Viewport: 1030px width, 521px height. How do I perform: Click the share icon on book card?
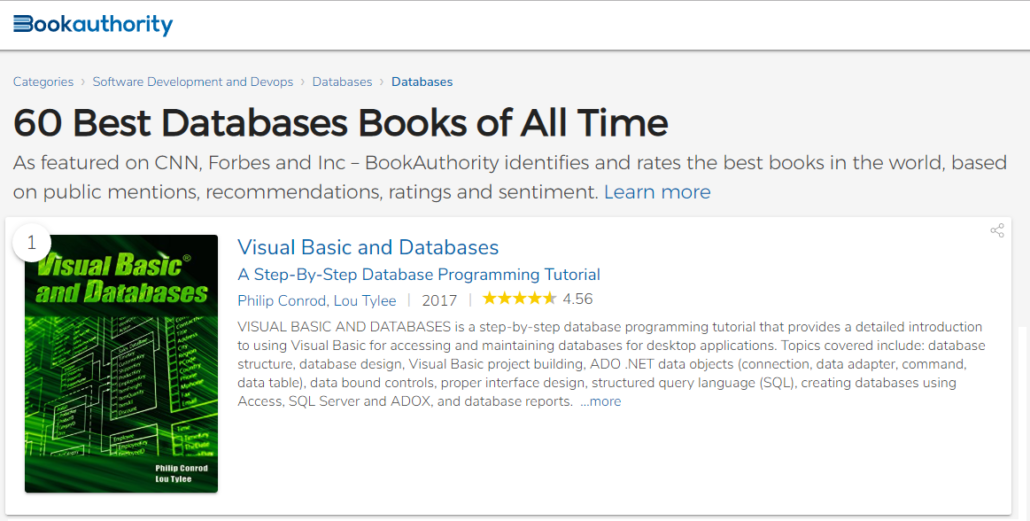[x=997, y=231]
